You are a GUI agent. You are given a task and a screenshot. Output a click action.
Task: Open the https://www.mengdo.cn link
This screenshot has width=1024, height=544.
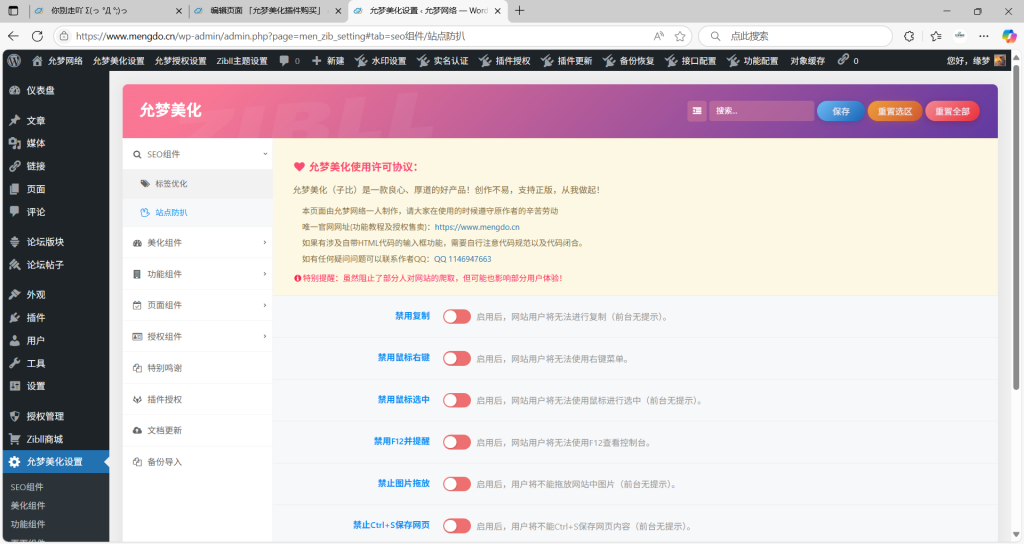(477, 227)
